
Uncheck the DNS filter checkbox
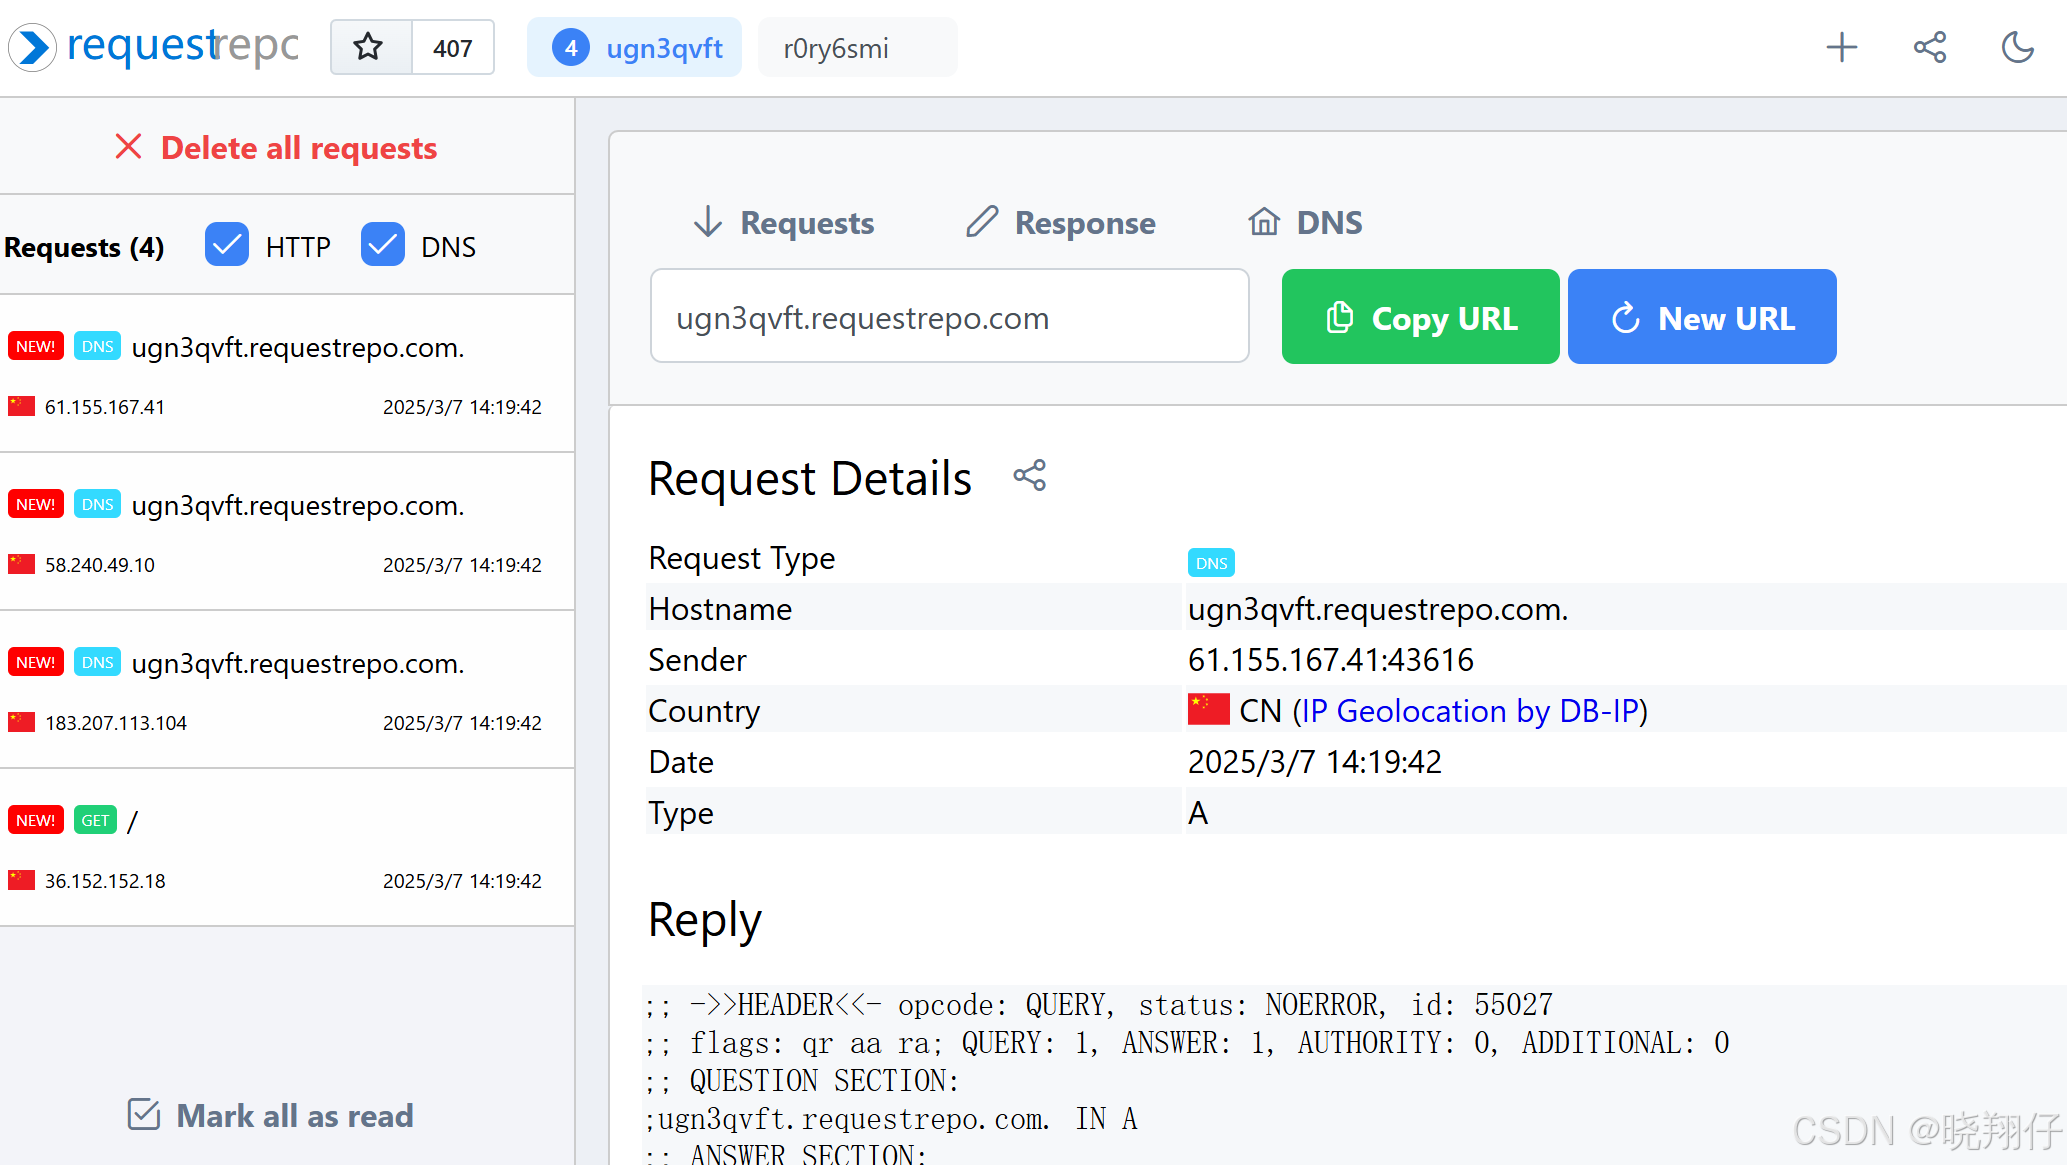coord(383,245)
